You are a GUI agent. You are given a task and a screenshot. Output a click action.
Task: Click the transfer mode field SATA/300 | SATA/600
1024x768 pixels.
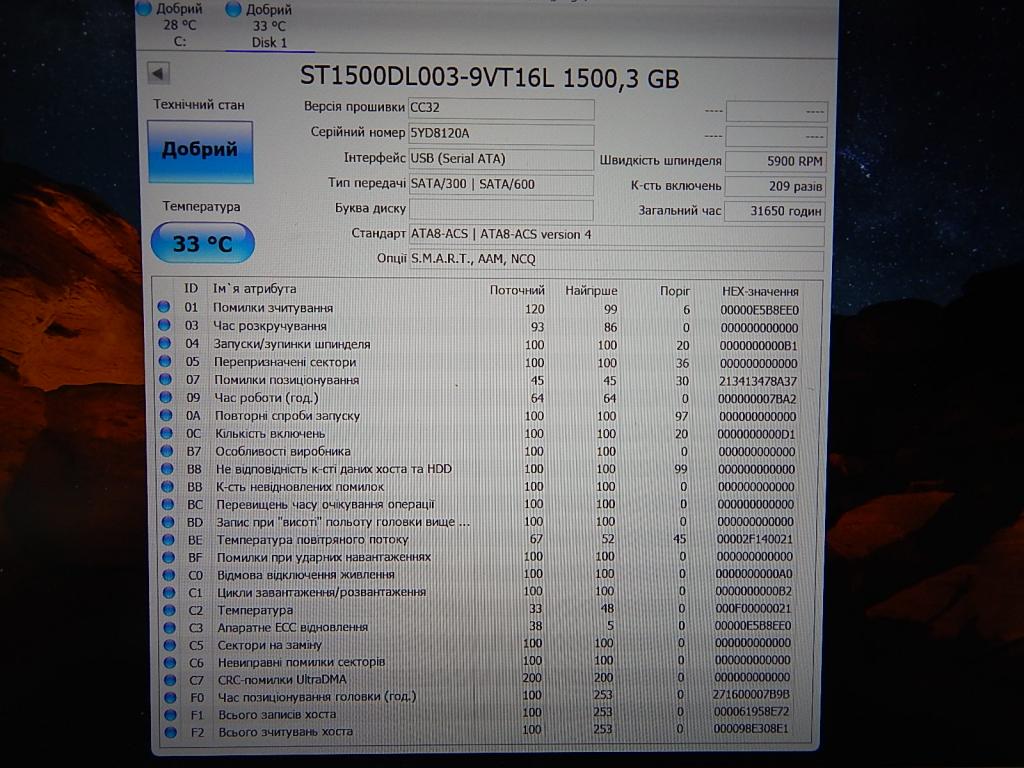[x=501, y=185]
